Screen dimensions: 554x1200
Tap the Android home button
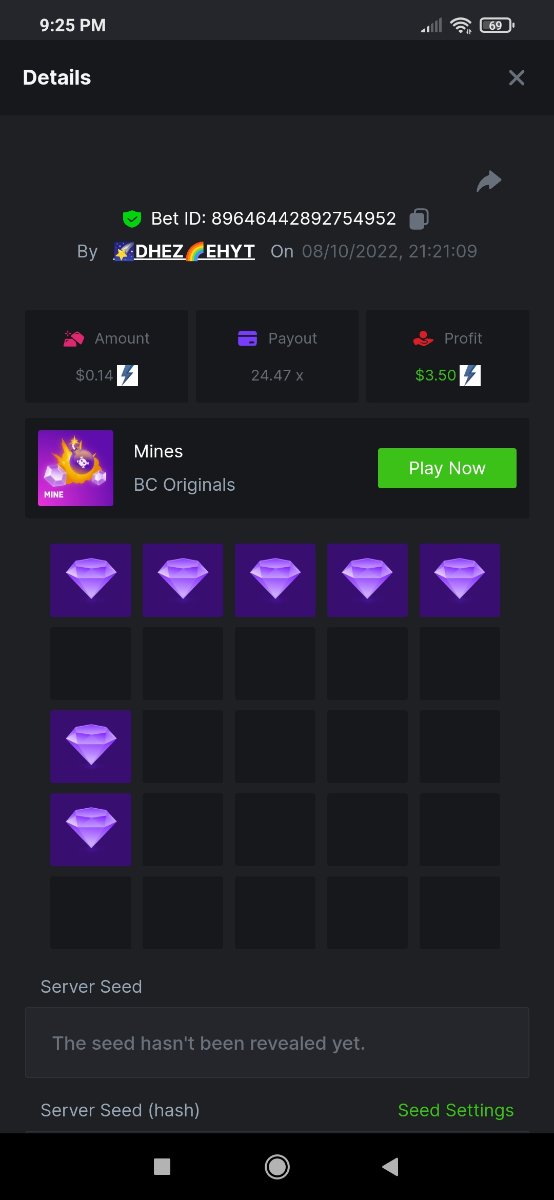[277, 1166]
